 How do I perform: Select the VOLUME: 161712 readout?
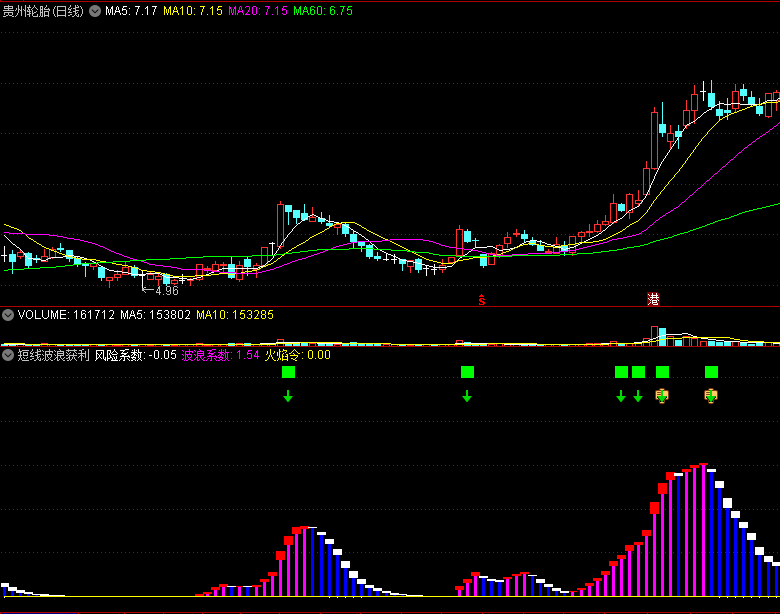[66, 315]
